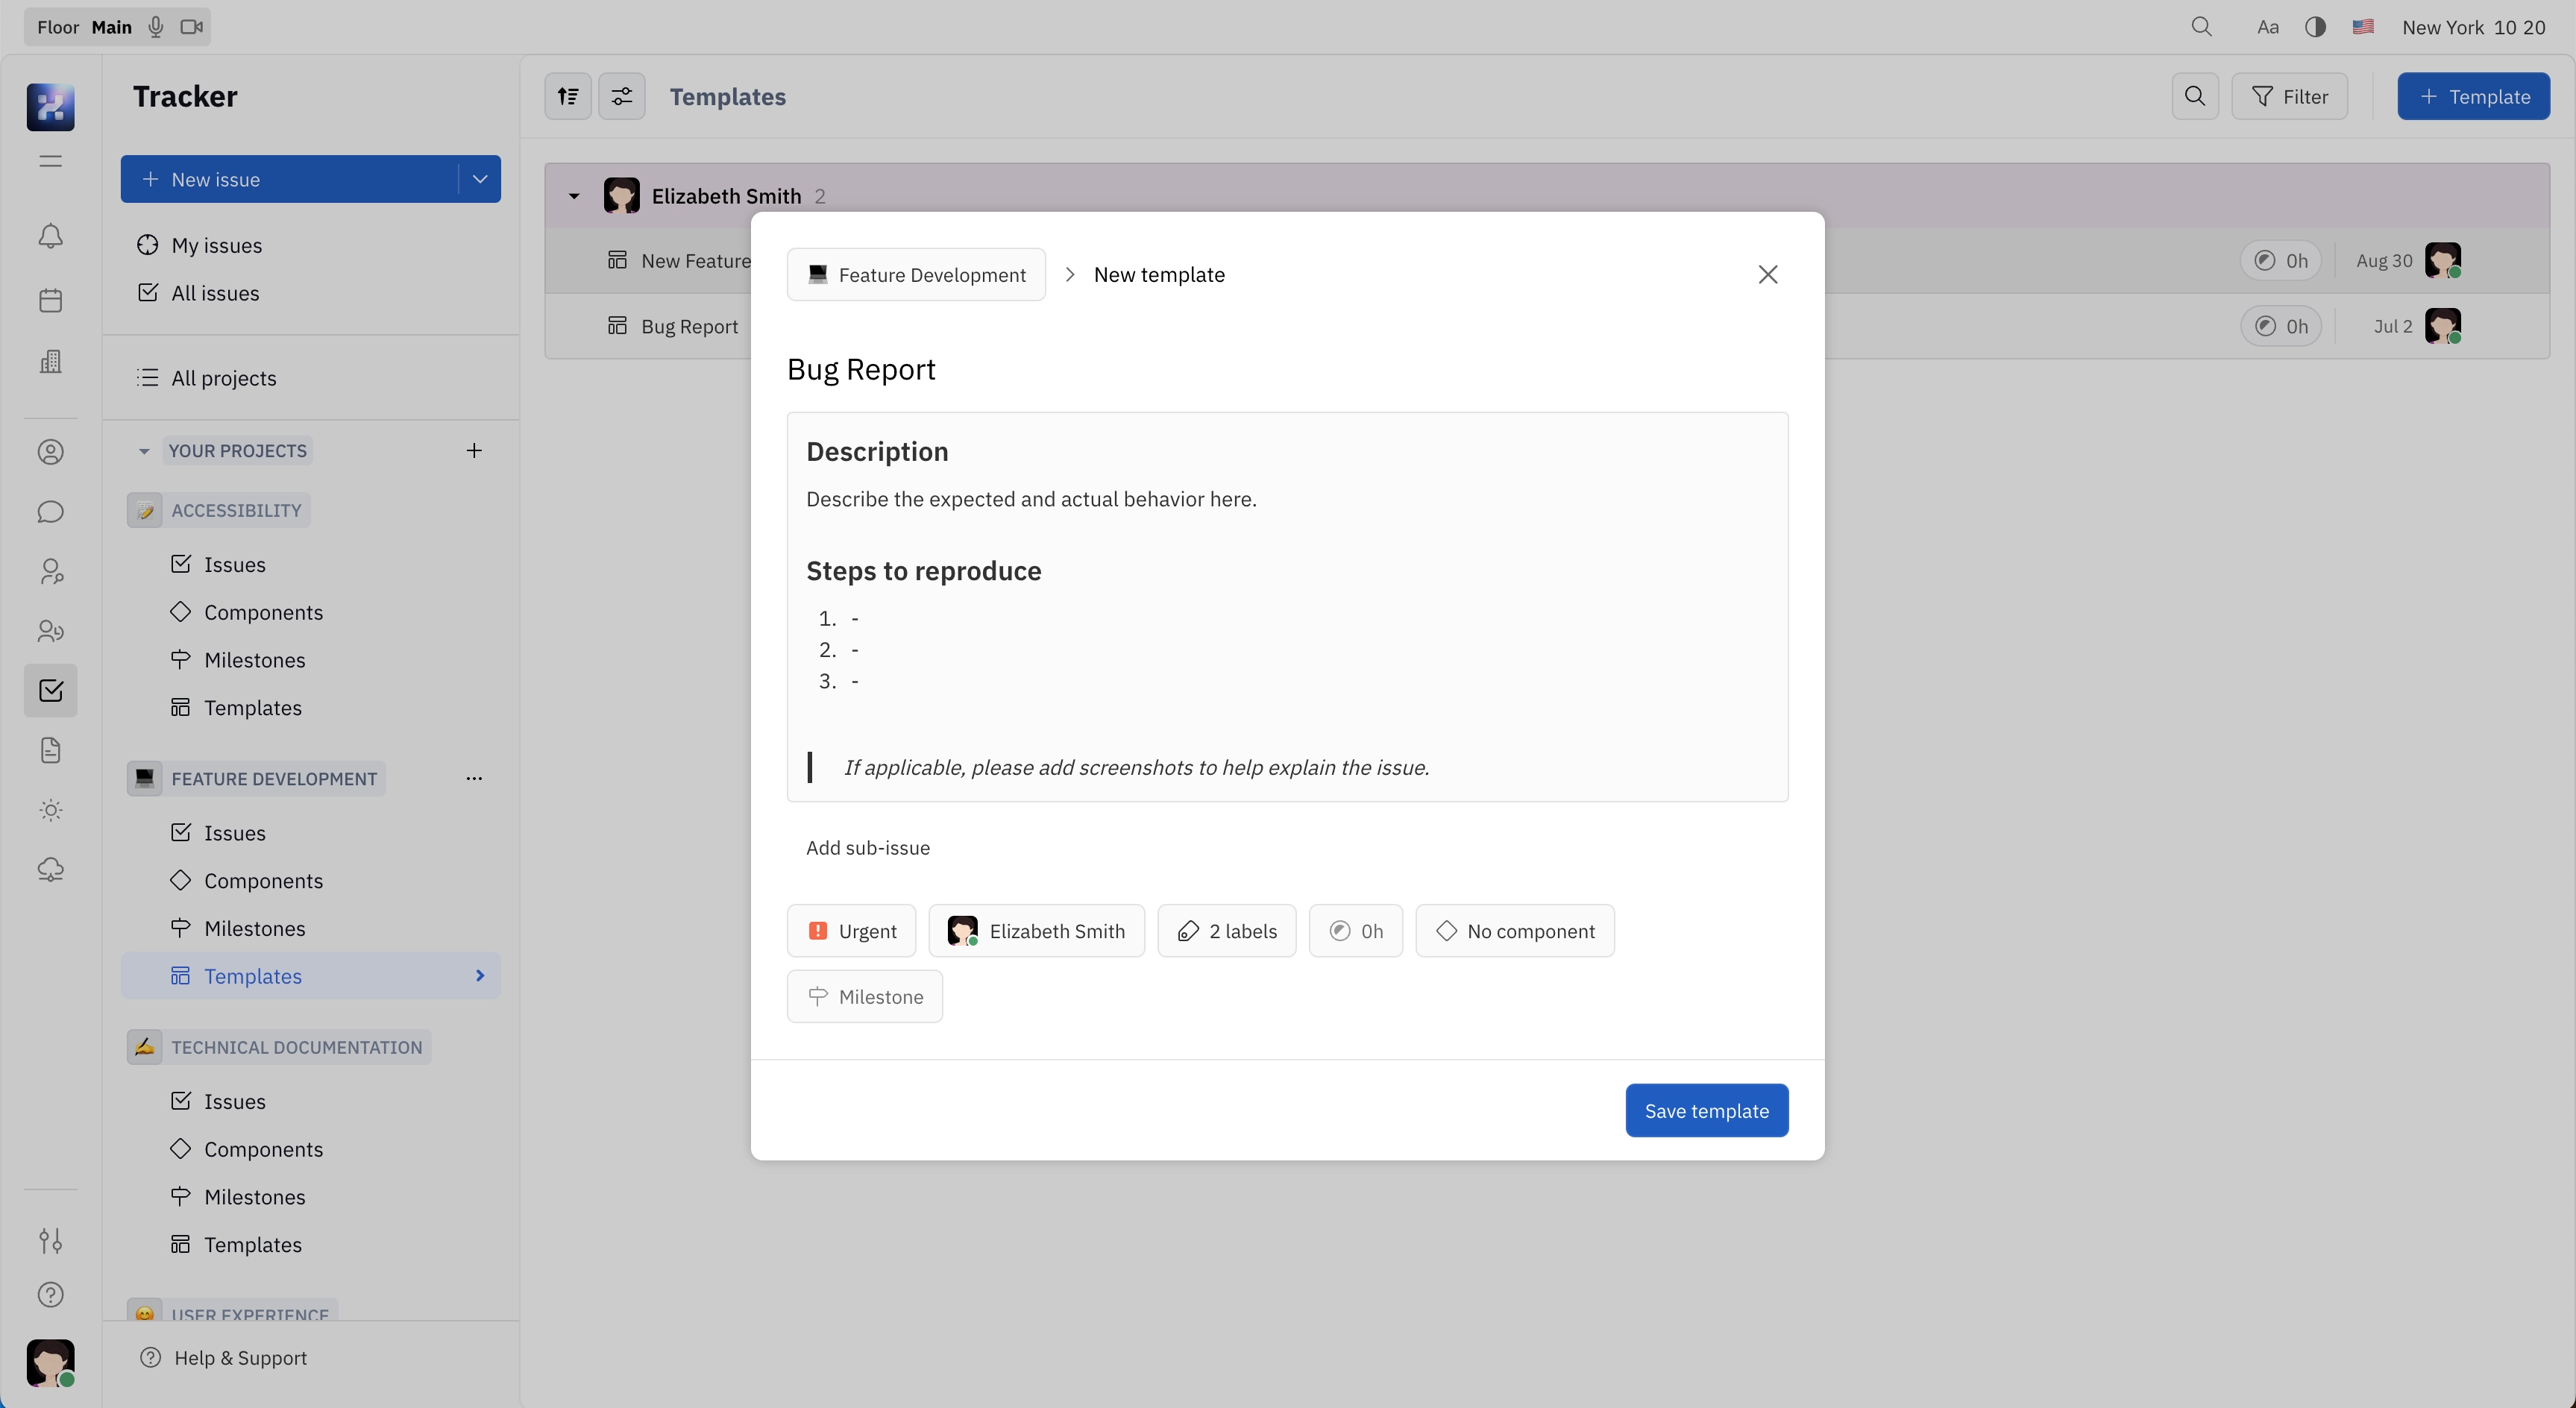Collapse the YOUR PROJECTS section
2576x1408 pixels.
pyautogui.click(x=144, y=450)
